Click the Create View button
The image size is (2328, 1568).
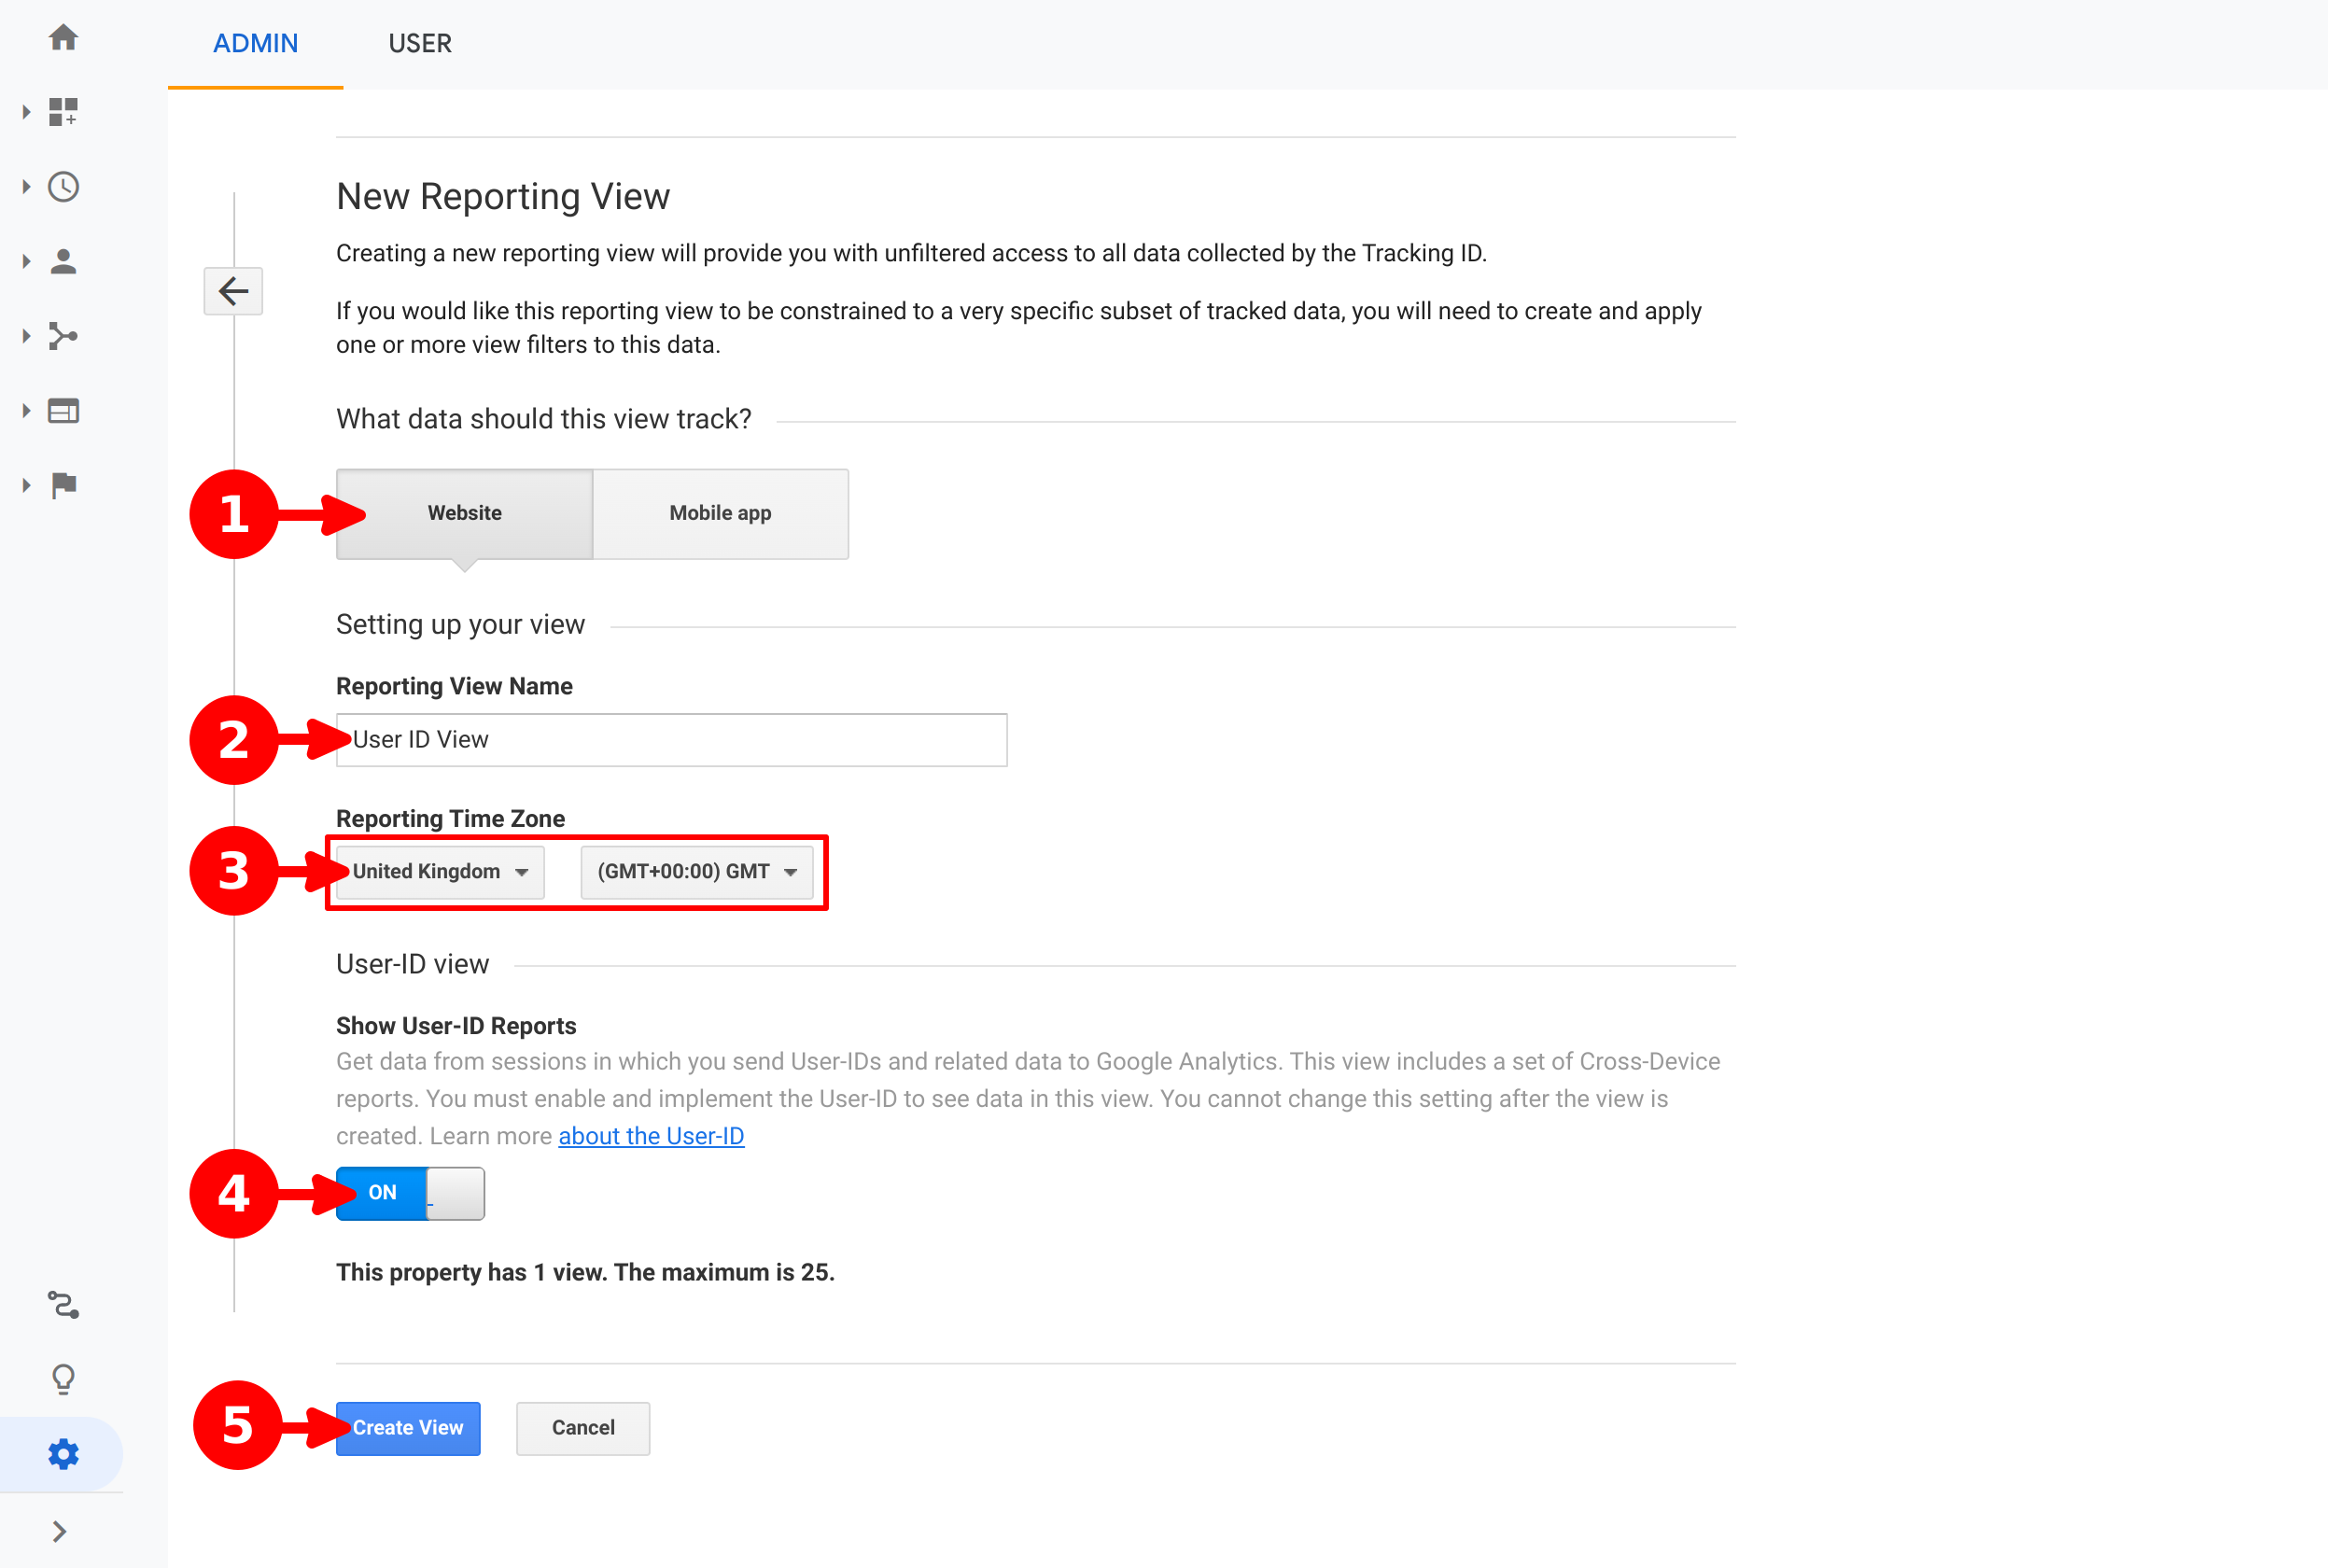(408, 1428)
